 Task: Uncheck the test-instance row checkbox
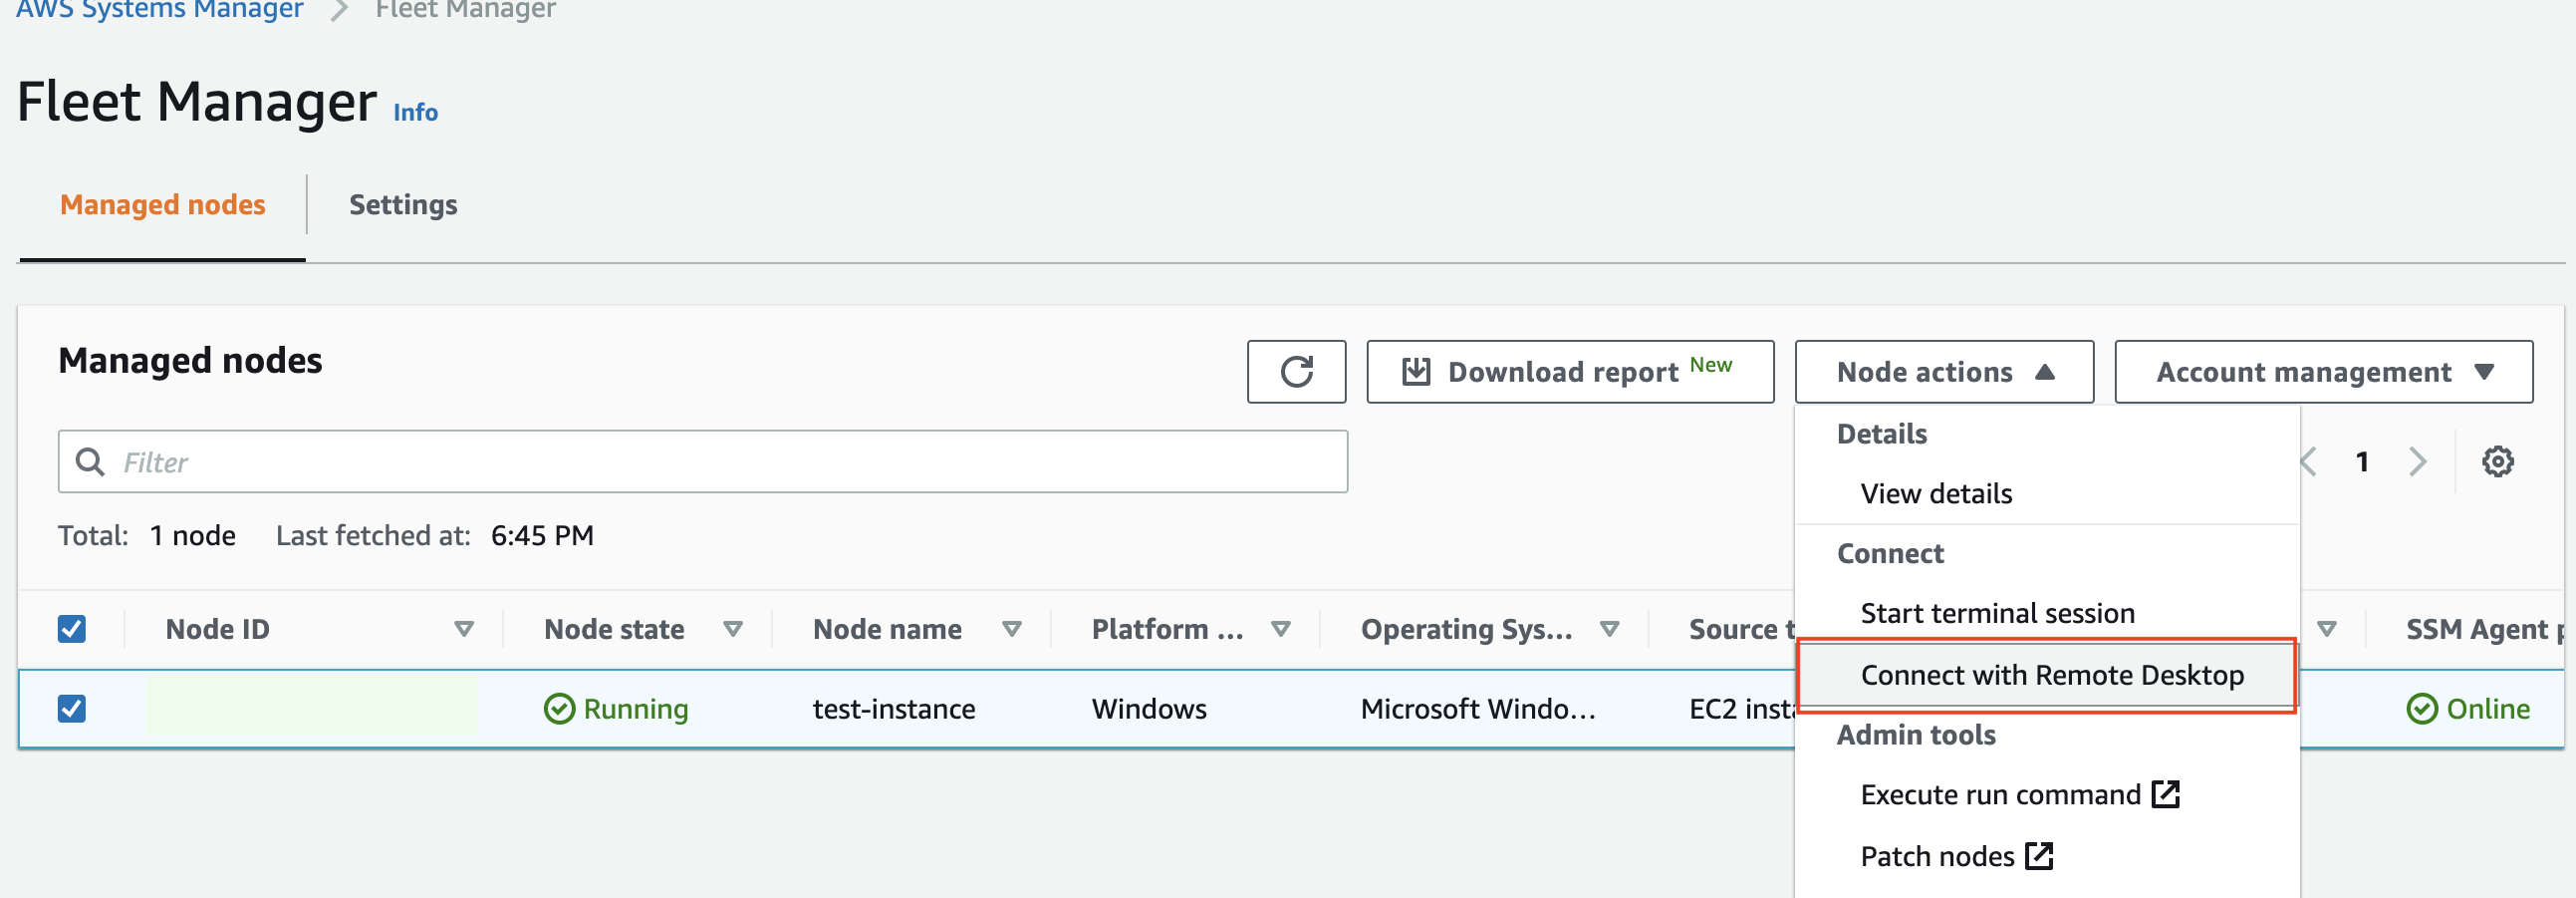point(72,709)
